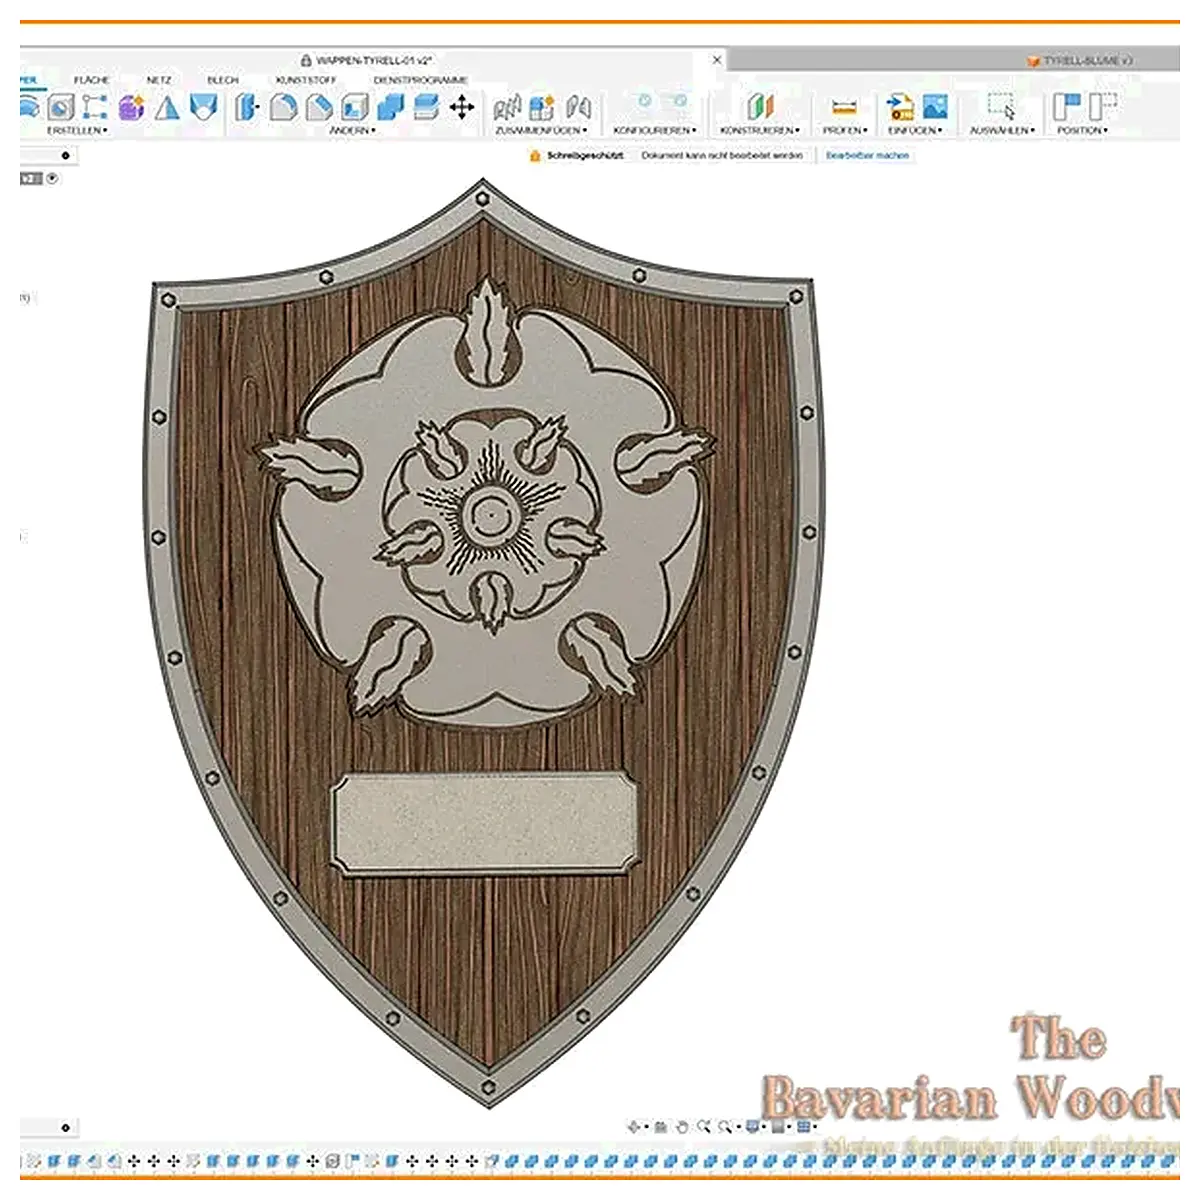Toggle the browser panel collapse dot
Image resolution: width=1200 pixels, height=1200 pixels.
(66, 156)
